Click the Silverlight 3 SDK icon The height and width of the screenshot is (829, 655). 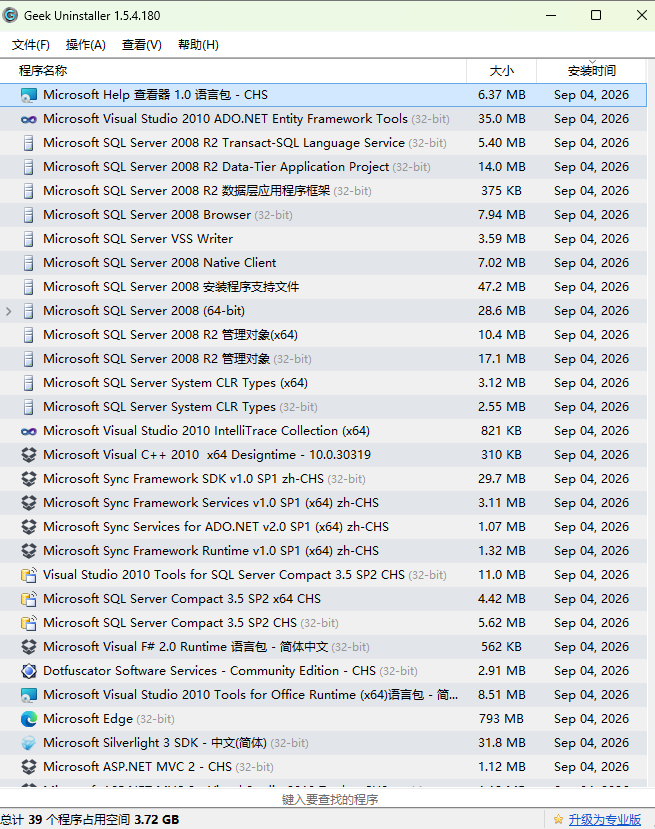pos(29,743)
